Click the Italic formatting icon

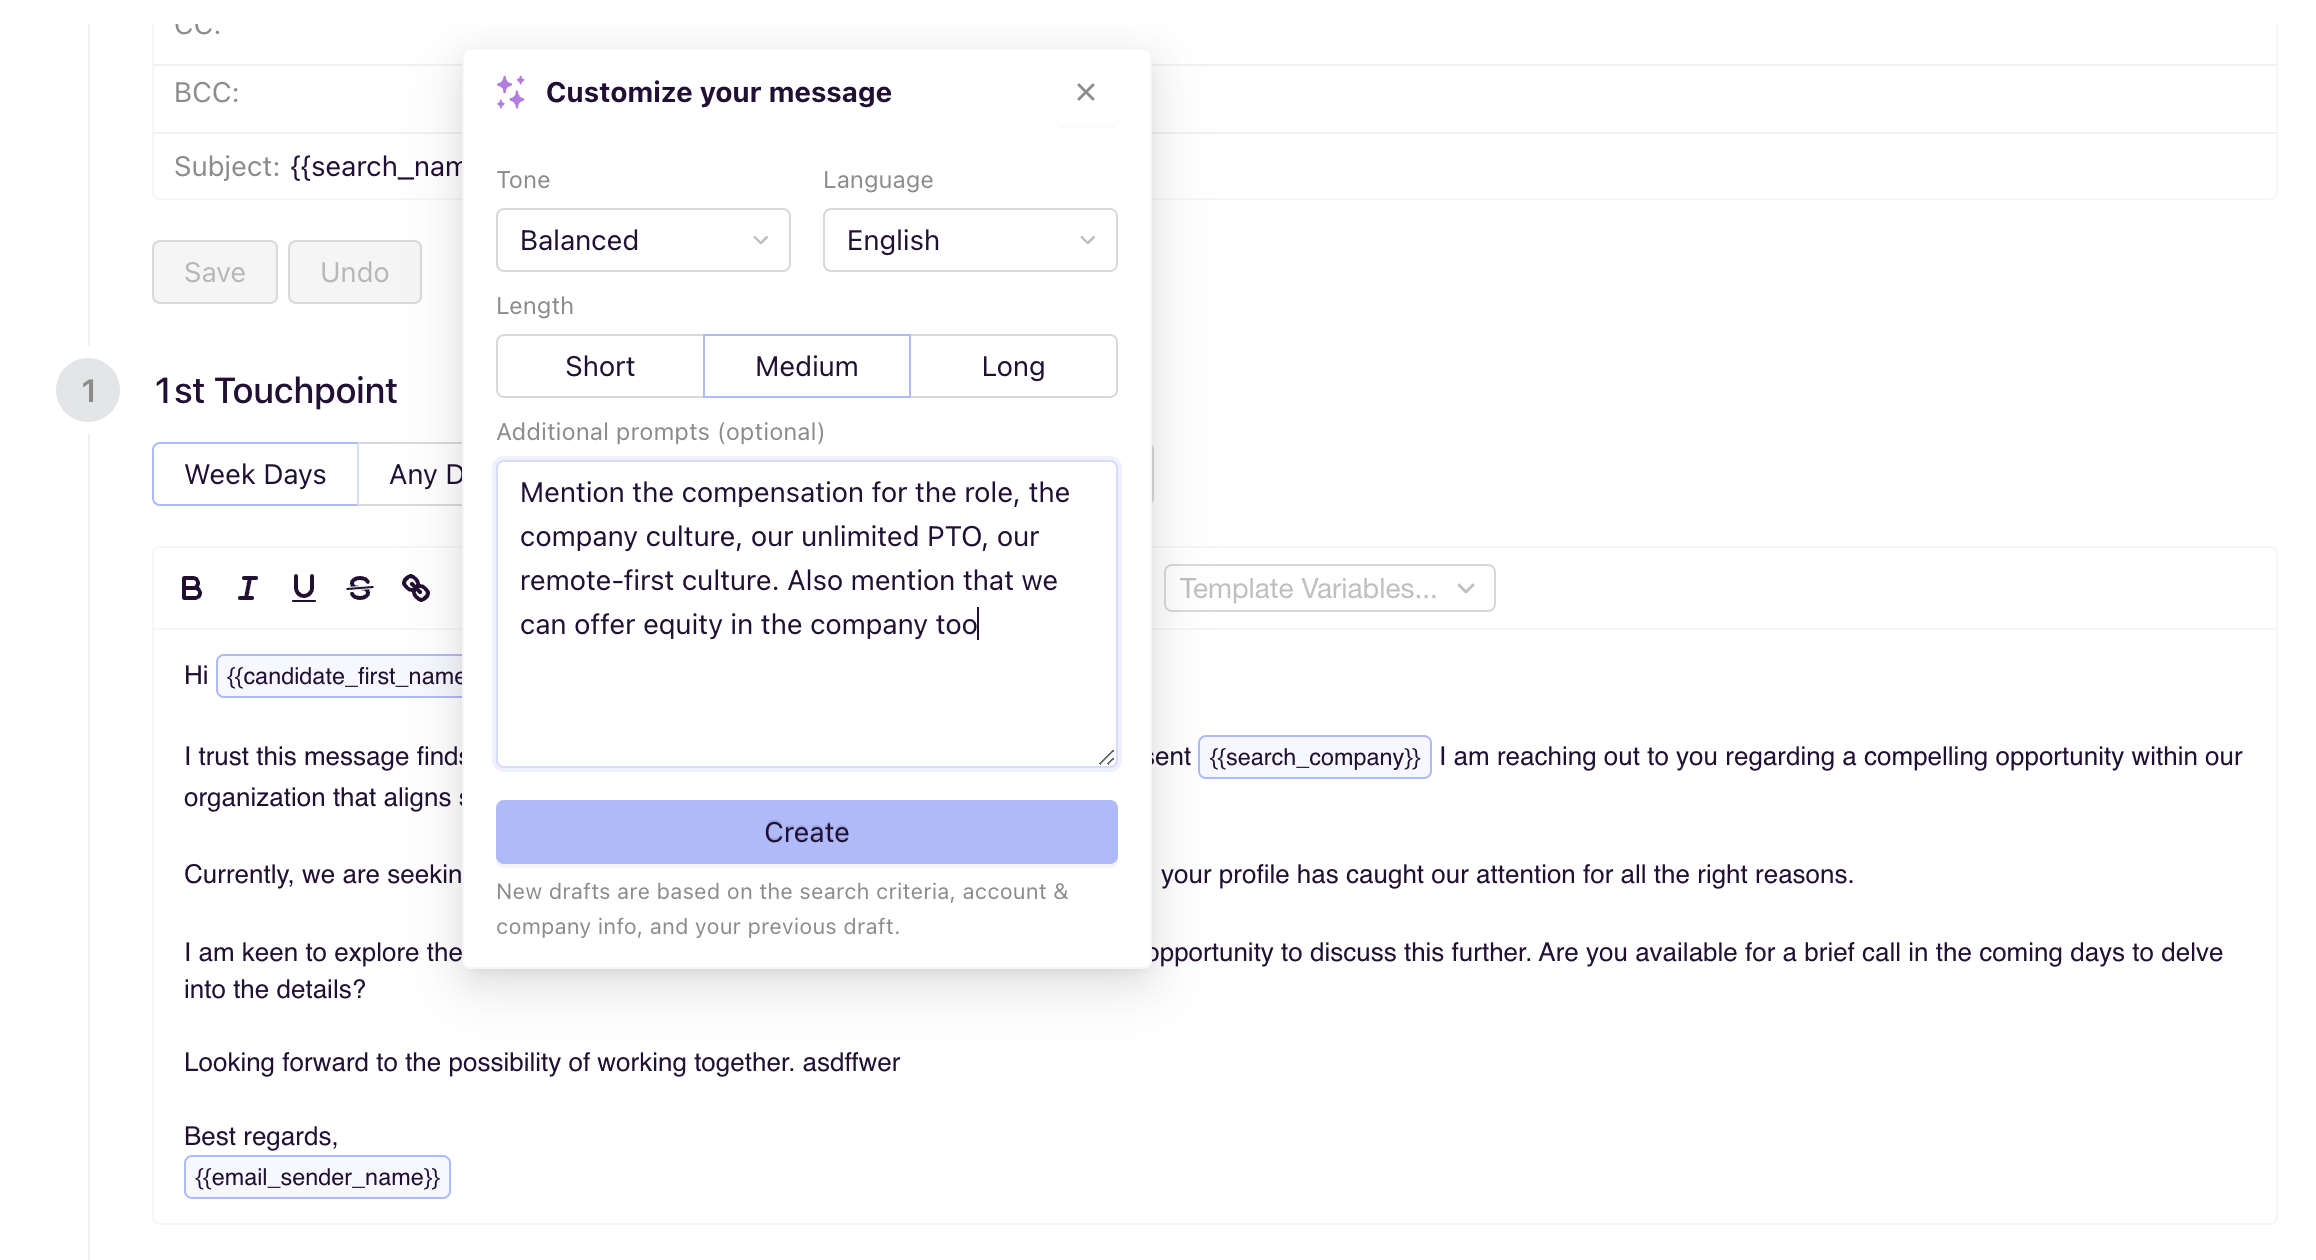click(x=248, y=588)
